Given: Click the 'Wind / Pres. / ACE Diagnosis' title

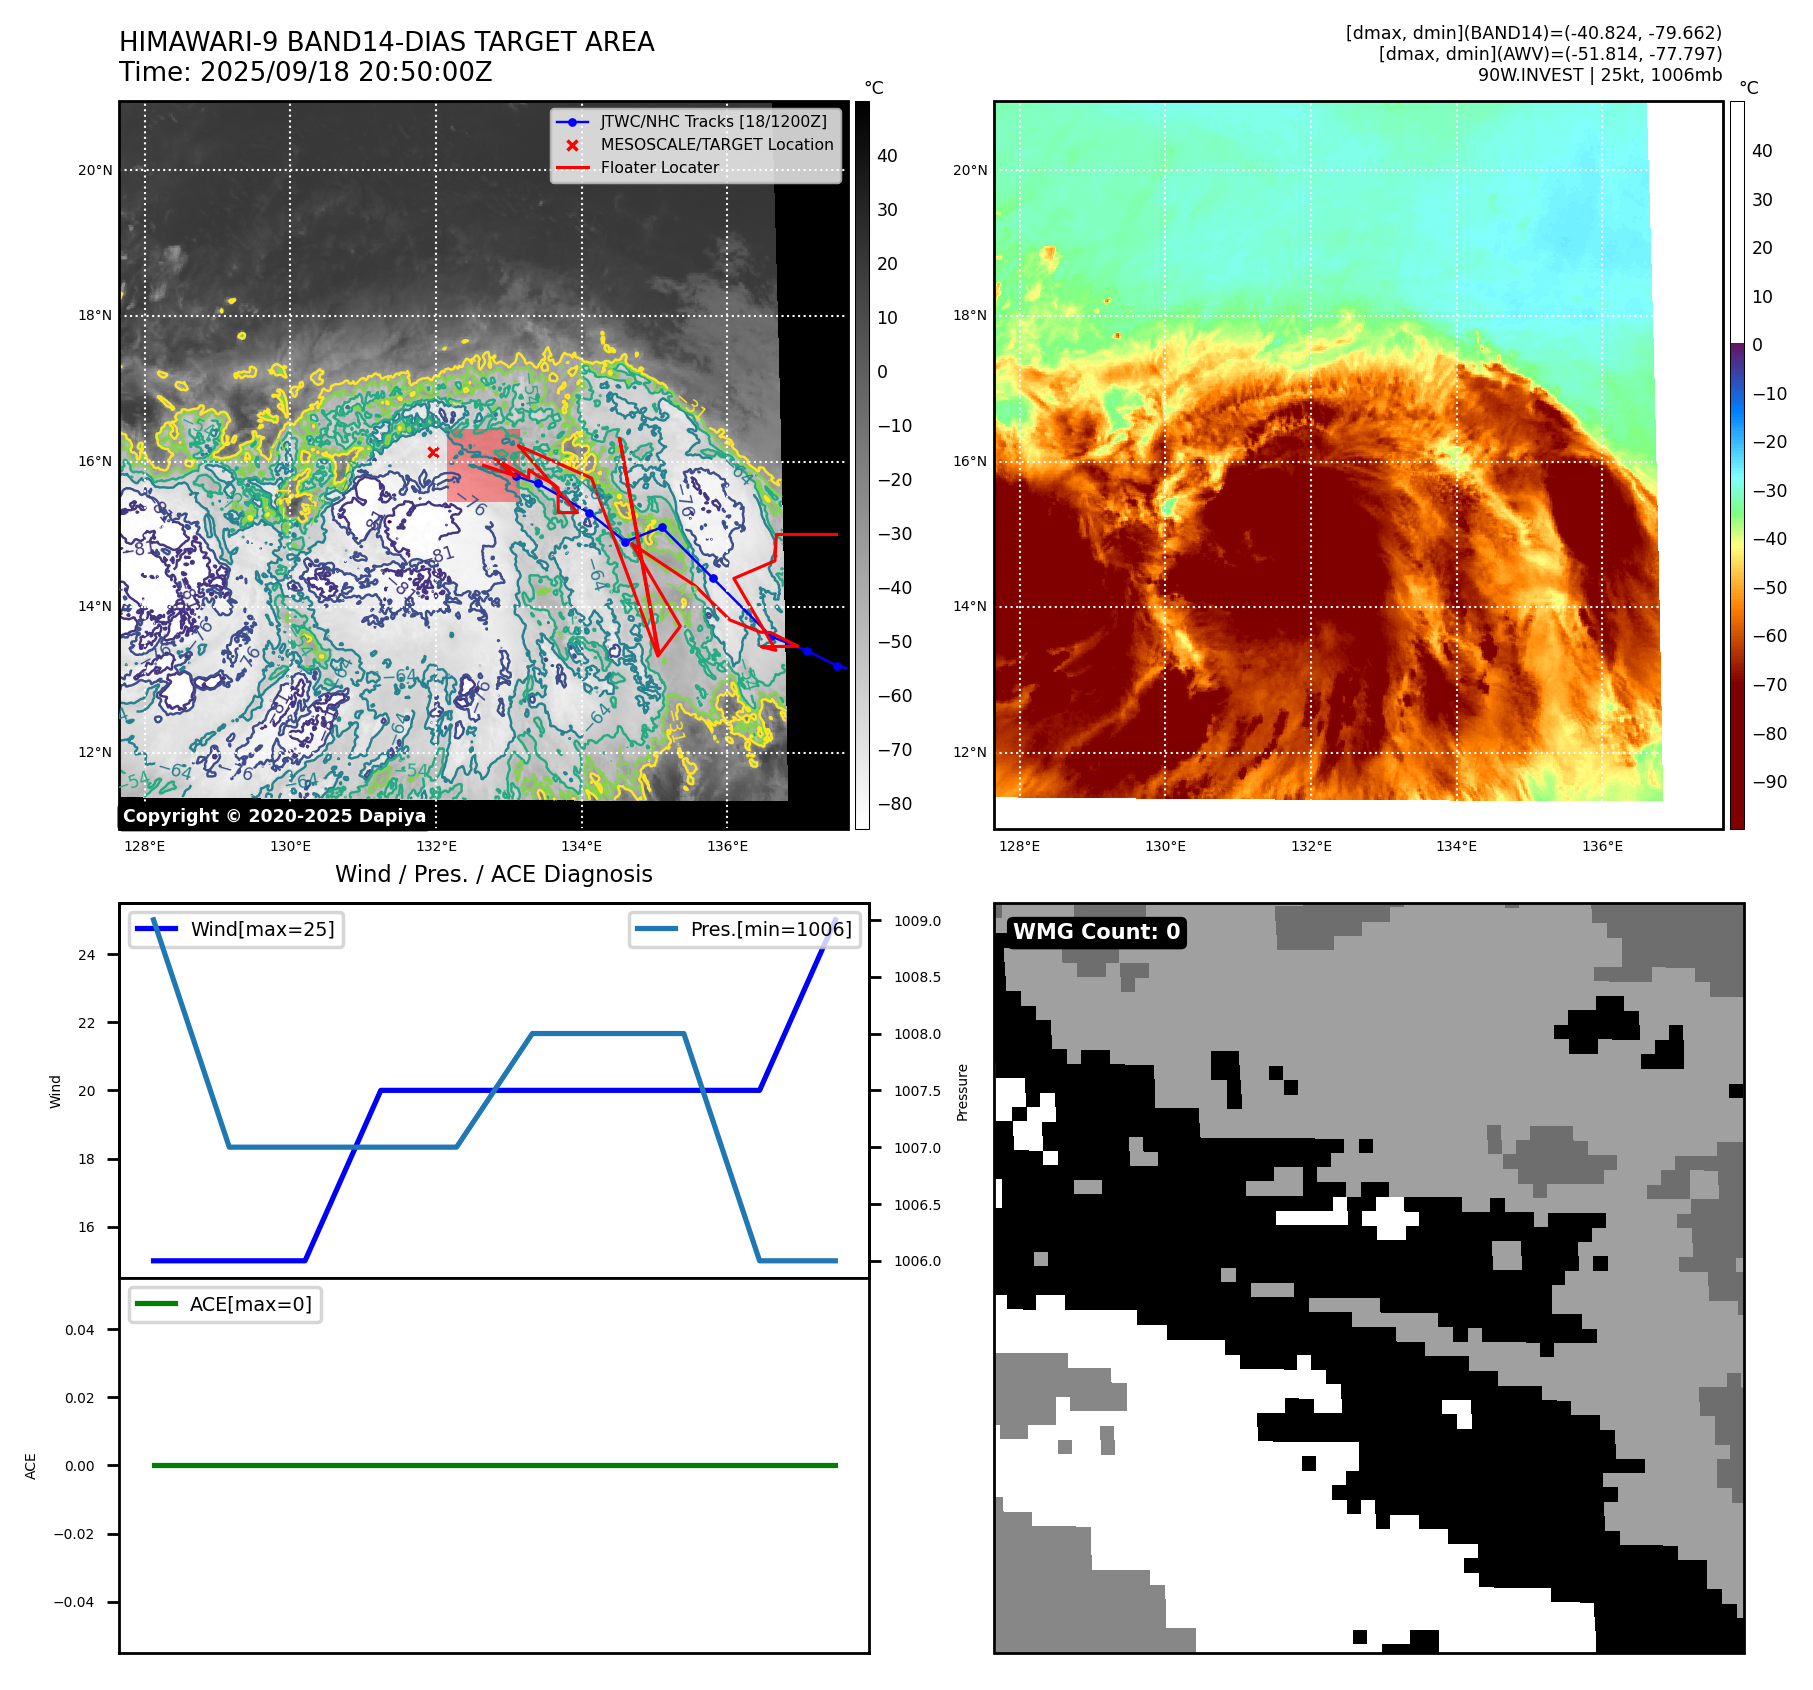Looking at the screenshot, I should (494, 874).
